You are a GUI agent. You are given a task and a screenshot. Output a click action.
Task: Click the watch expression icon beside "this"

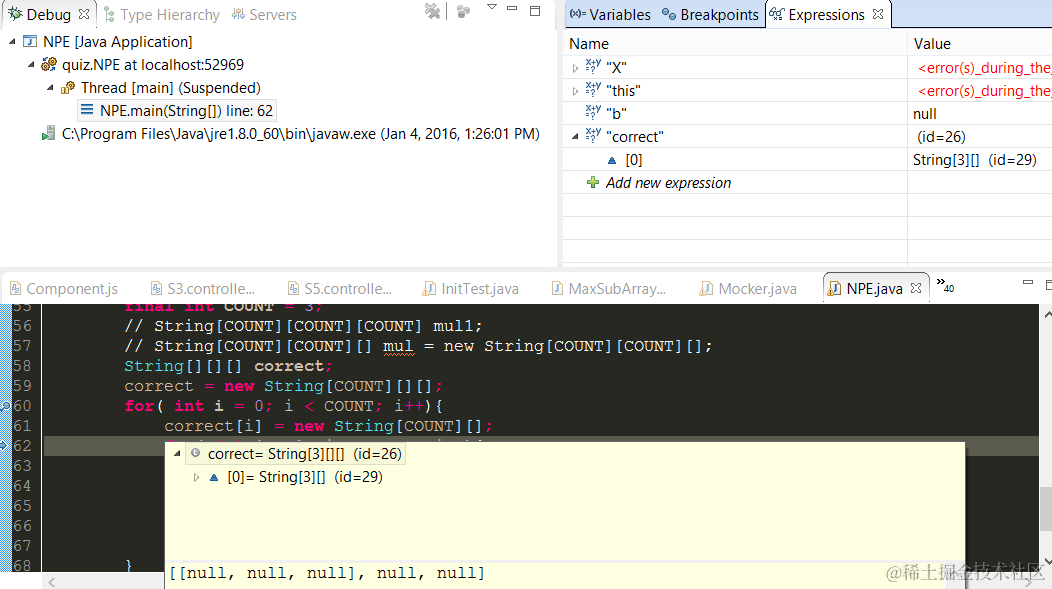[593, 89]
